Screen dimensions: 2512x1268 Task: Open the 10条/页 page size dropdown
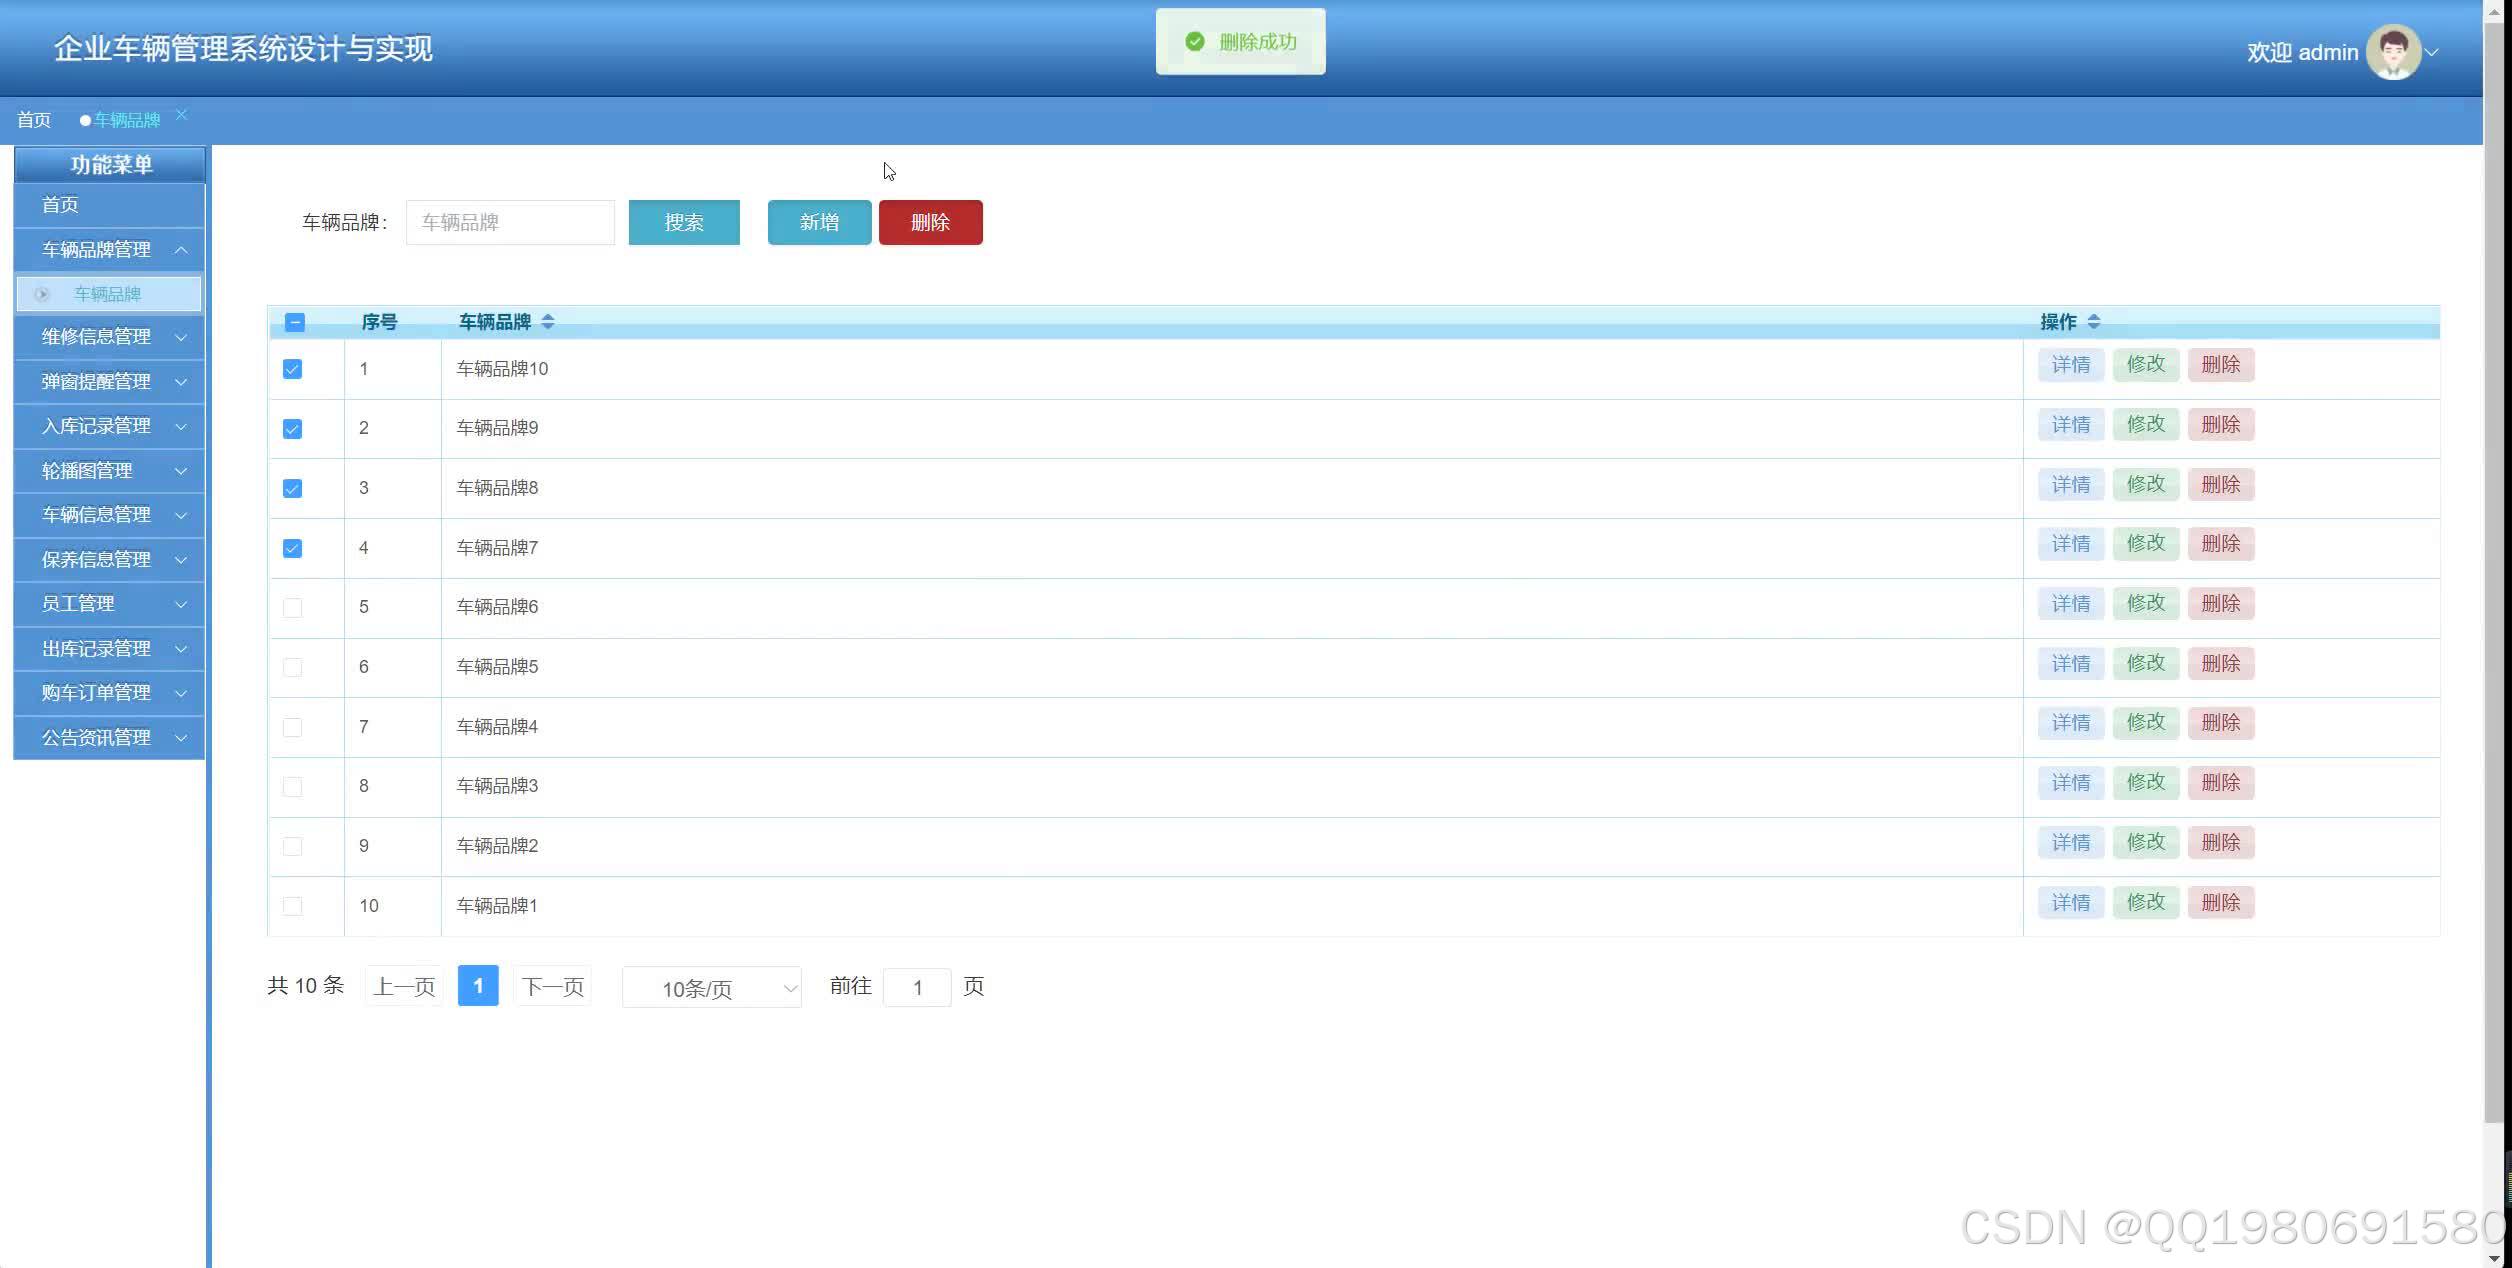[711, 988]
